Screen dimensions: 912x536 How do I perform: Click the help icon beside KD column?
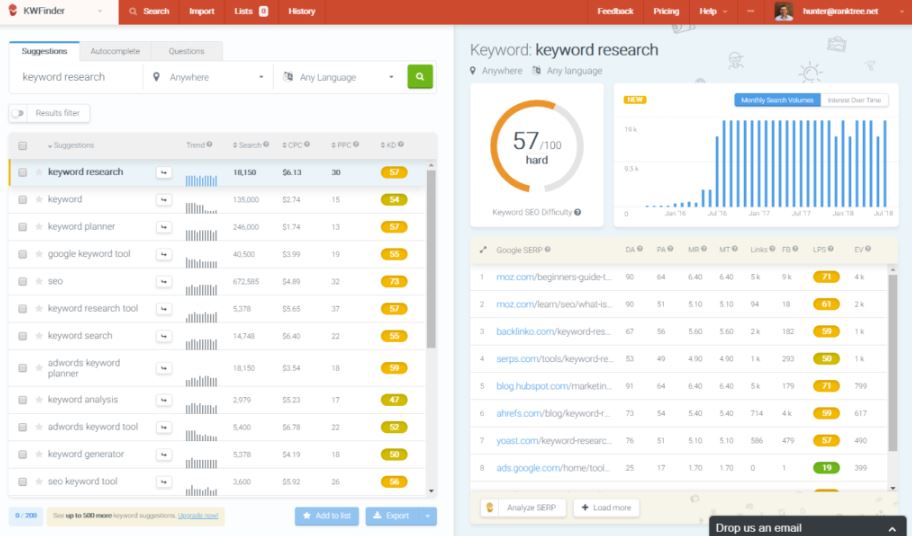click(x=401, y=145)
